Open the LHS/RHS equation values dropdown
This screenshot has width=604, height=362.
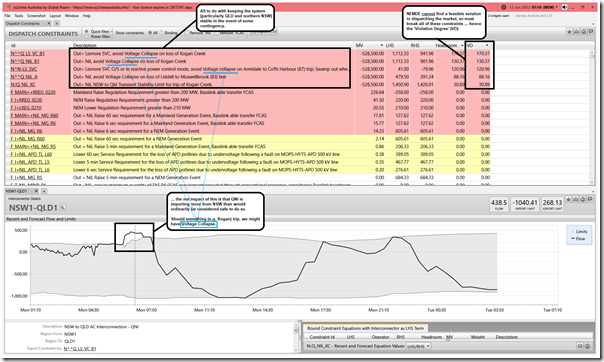419,346
